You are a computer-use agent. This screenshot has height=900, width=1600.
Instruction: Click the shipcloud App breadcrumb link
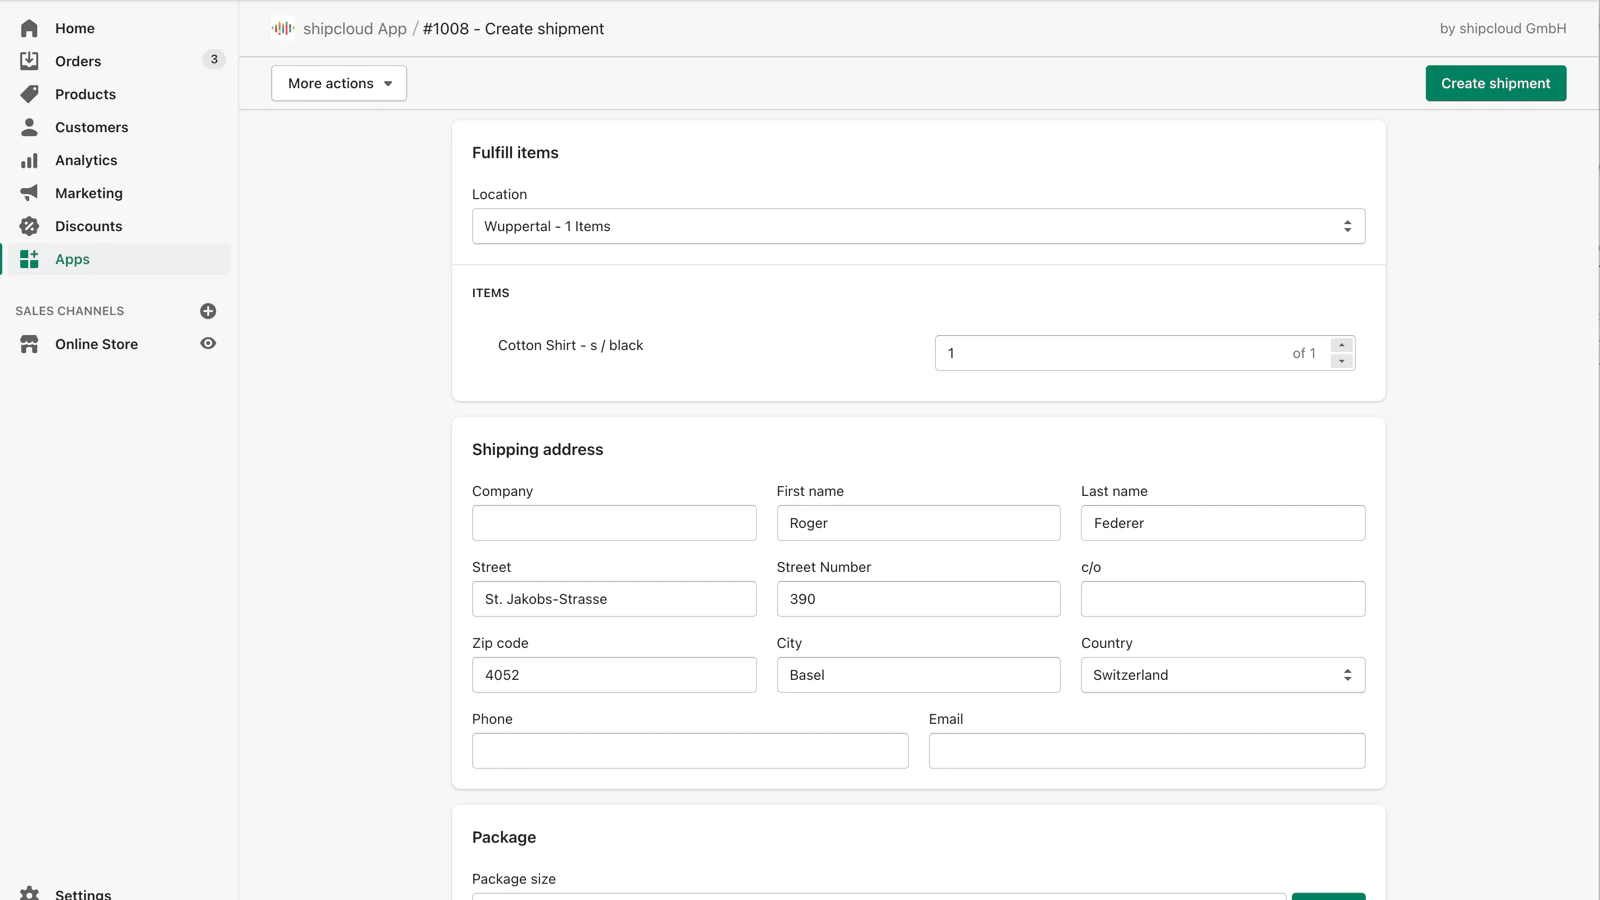[354, 29]
